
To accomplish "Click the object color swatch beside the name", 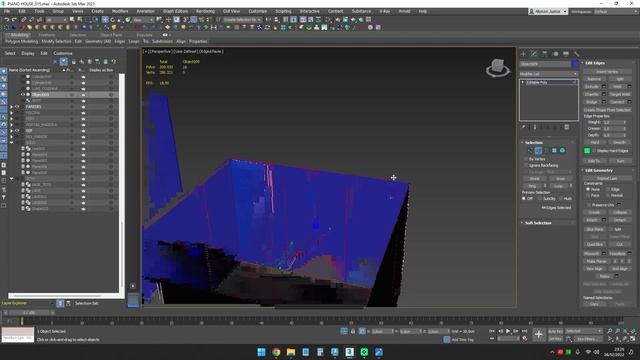I will click(x=575, y=64).
